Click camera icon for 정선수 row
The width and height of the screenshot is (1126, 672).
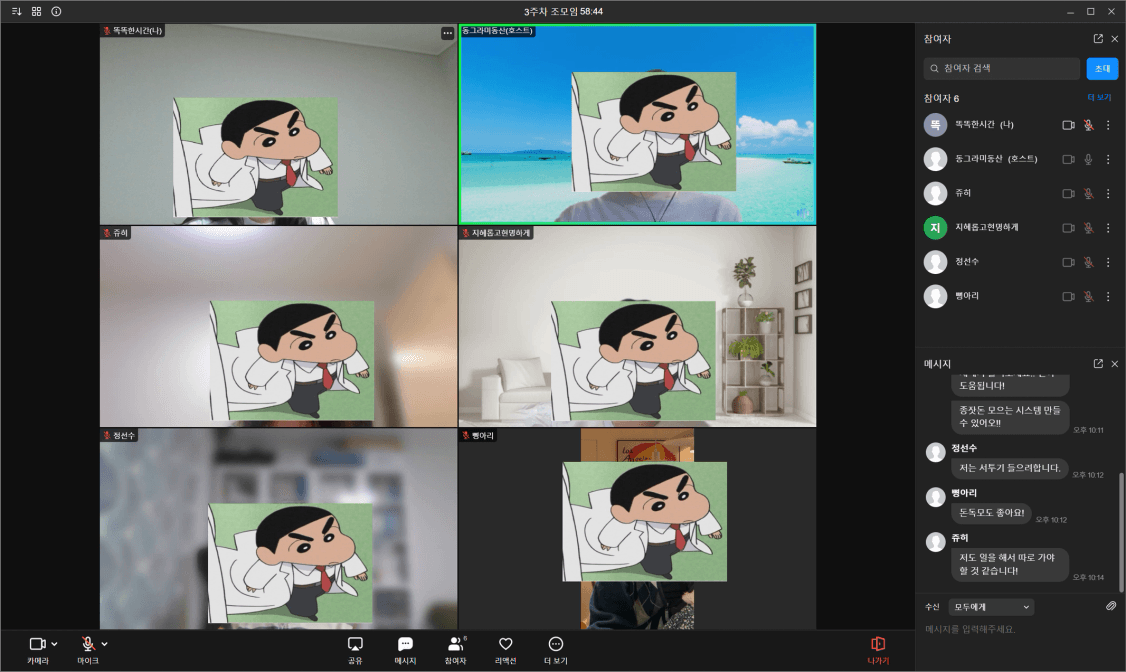(1069, 262)
